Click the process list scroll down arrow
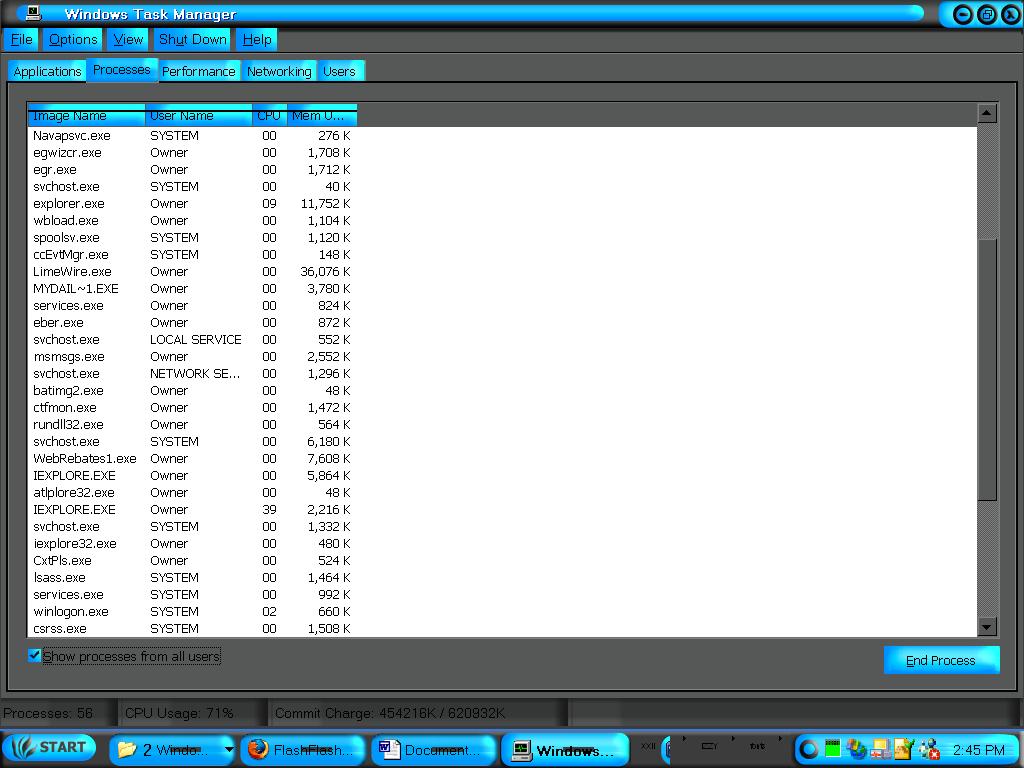The height and width of the screenshot is (768, 1024). pyautogui.click(x=987, y=627)
